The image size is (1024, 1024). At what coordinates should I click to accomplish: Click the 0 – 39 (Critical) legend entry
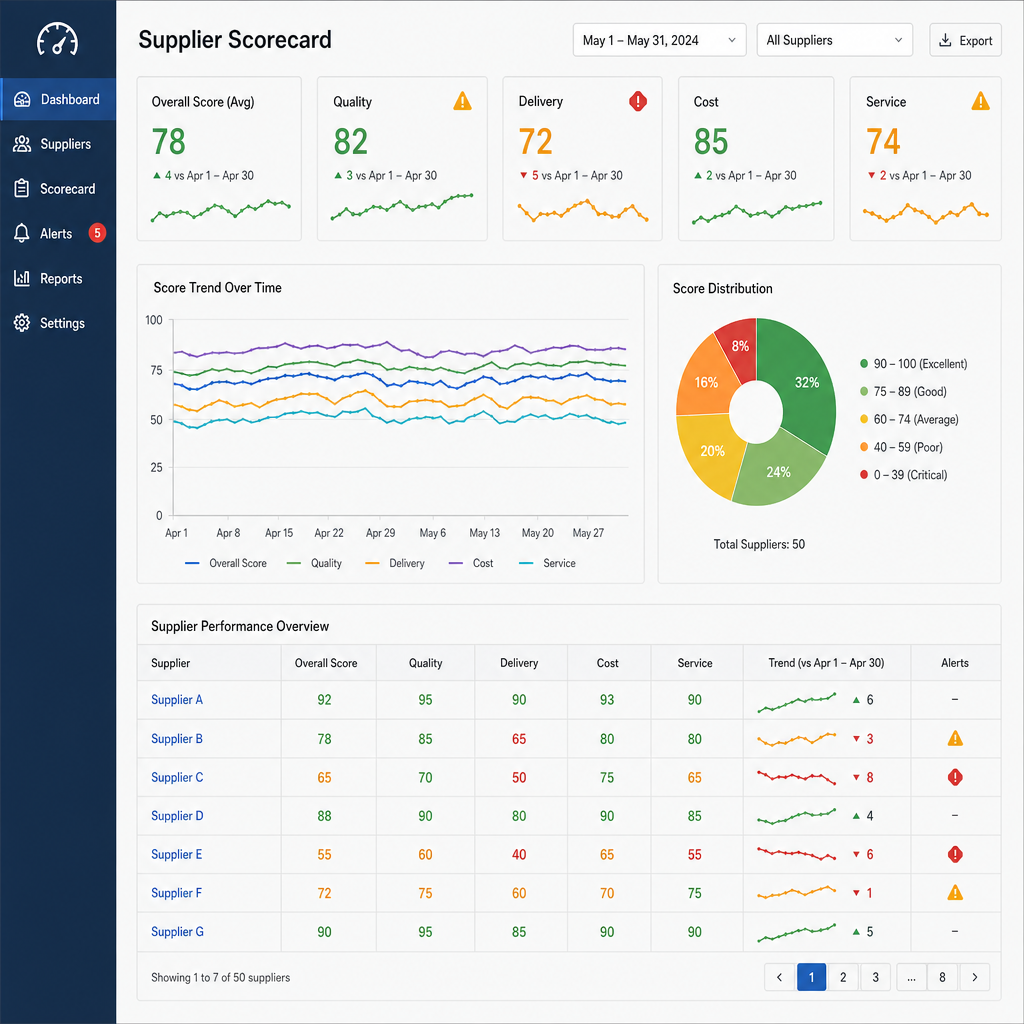tap(904, 475)
